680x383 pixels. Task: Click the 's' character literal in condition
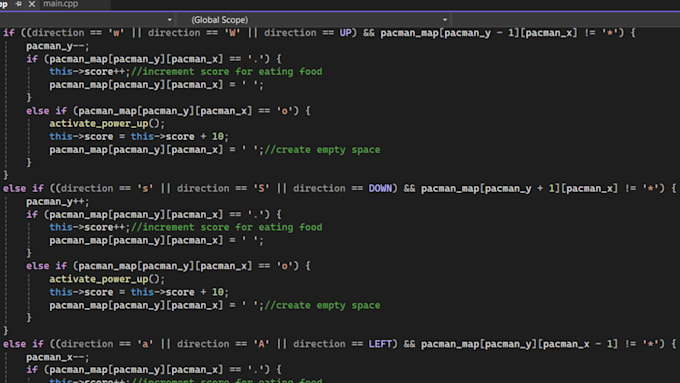click(x=145, y=188)
